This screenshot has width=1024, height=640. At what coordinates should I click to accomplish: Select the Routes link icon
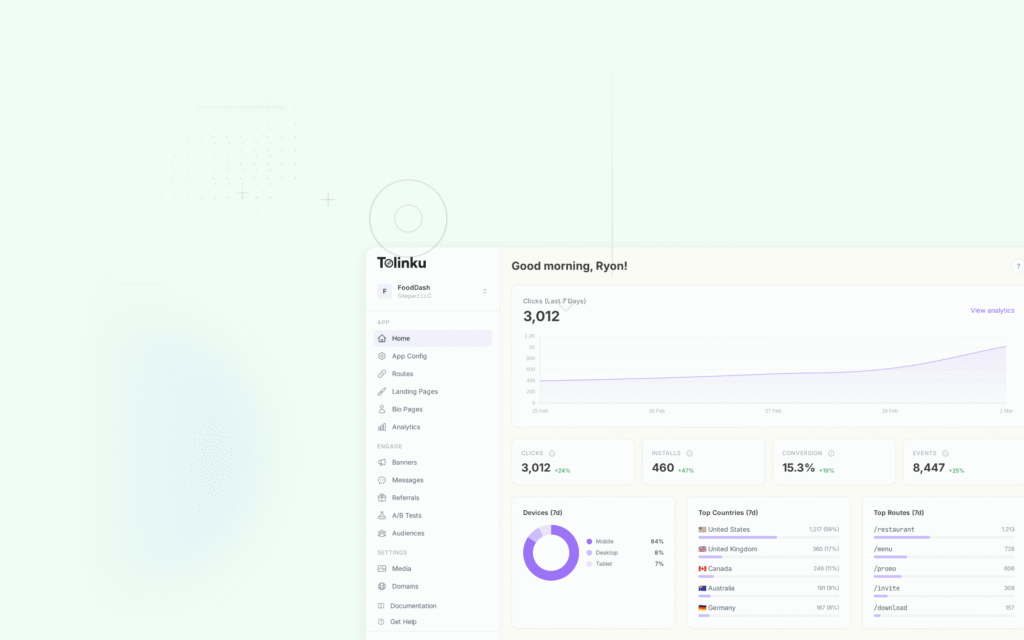pyautogui.click(x=382, y=373)
